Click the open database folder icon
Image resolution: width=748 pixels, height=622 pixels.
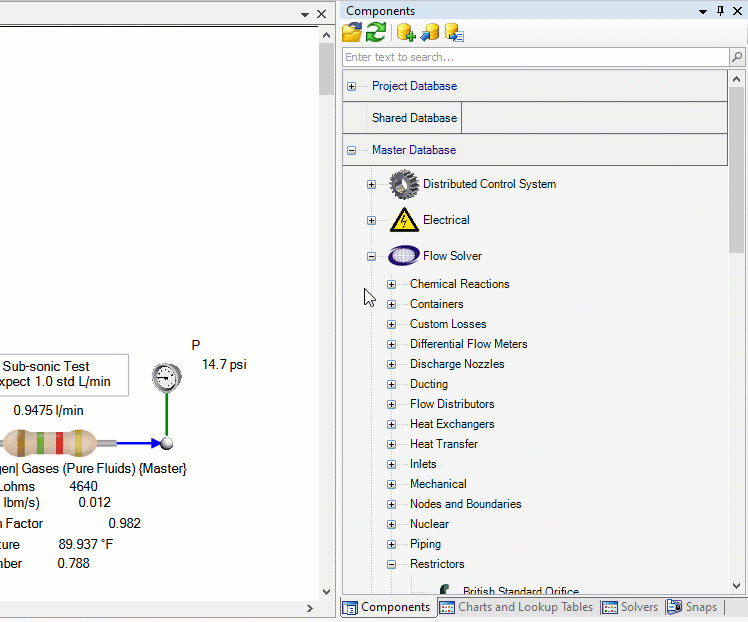click(x=352, y=33)
